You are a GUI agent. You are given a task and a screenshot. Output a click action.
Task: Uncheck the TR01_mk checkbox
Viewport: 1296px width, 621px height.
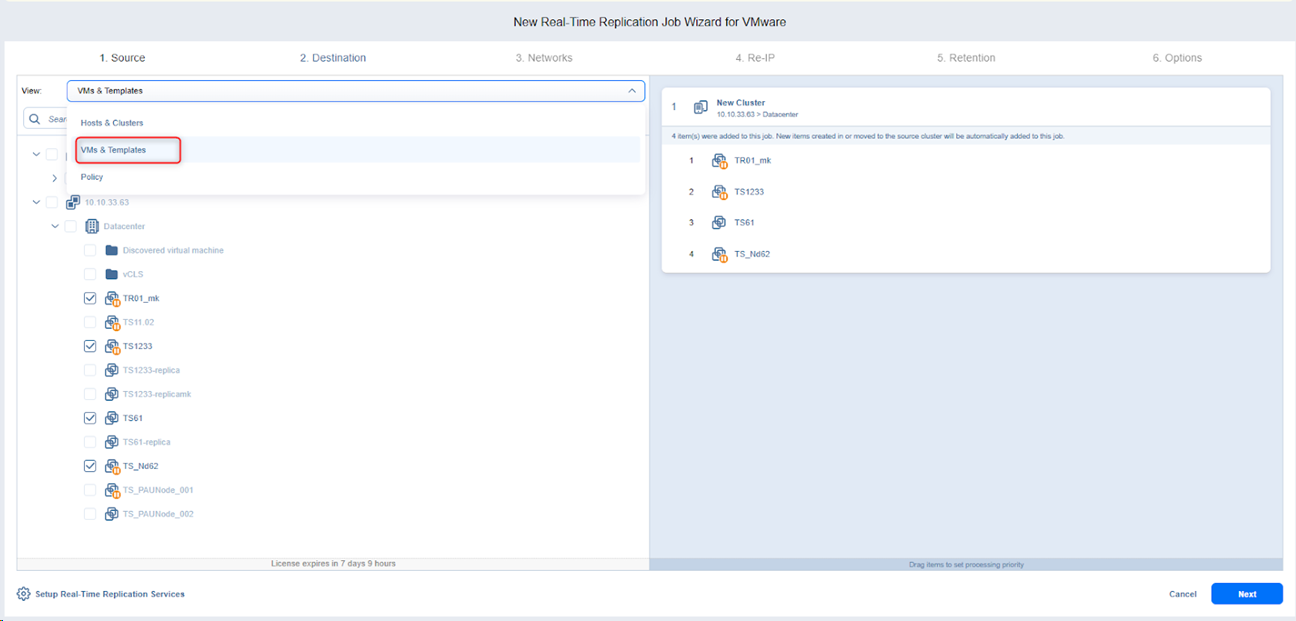(x=90, y=298)
